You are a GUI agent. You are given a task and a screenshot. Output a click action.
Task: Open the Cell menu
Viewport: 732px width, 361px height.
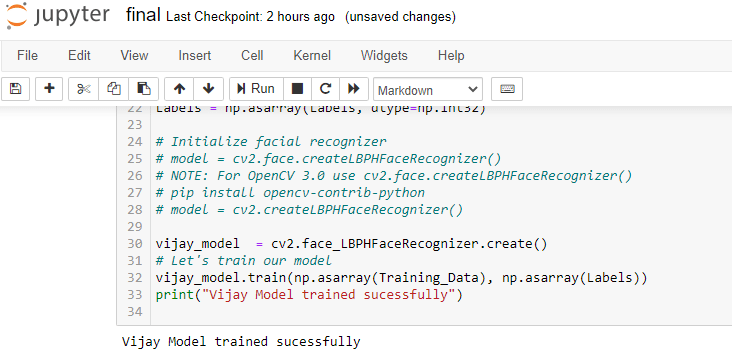pos(252,56)
